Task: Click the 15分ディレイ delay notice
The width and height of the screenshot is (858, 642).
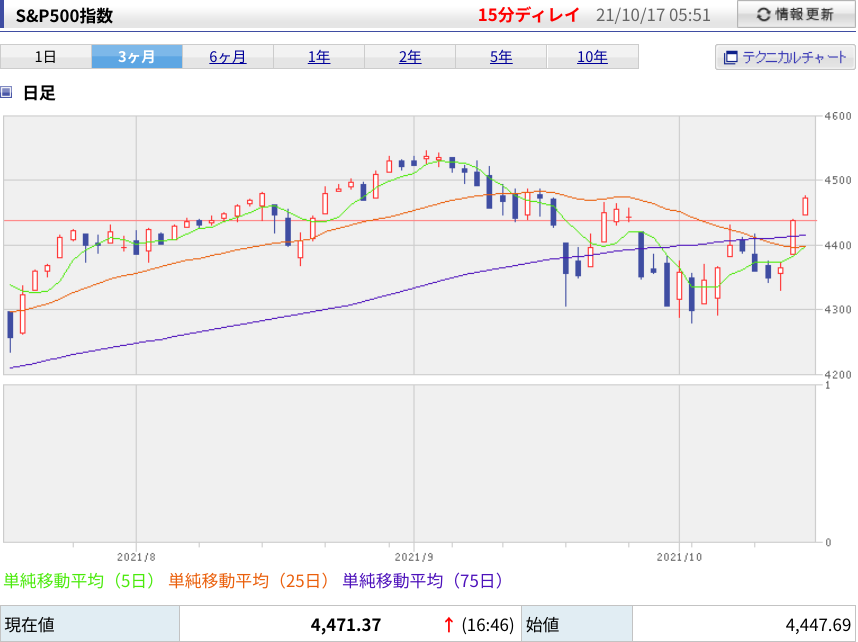Action: tap(528, 15)
